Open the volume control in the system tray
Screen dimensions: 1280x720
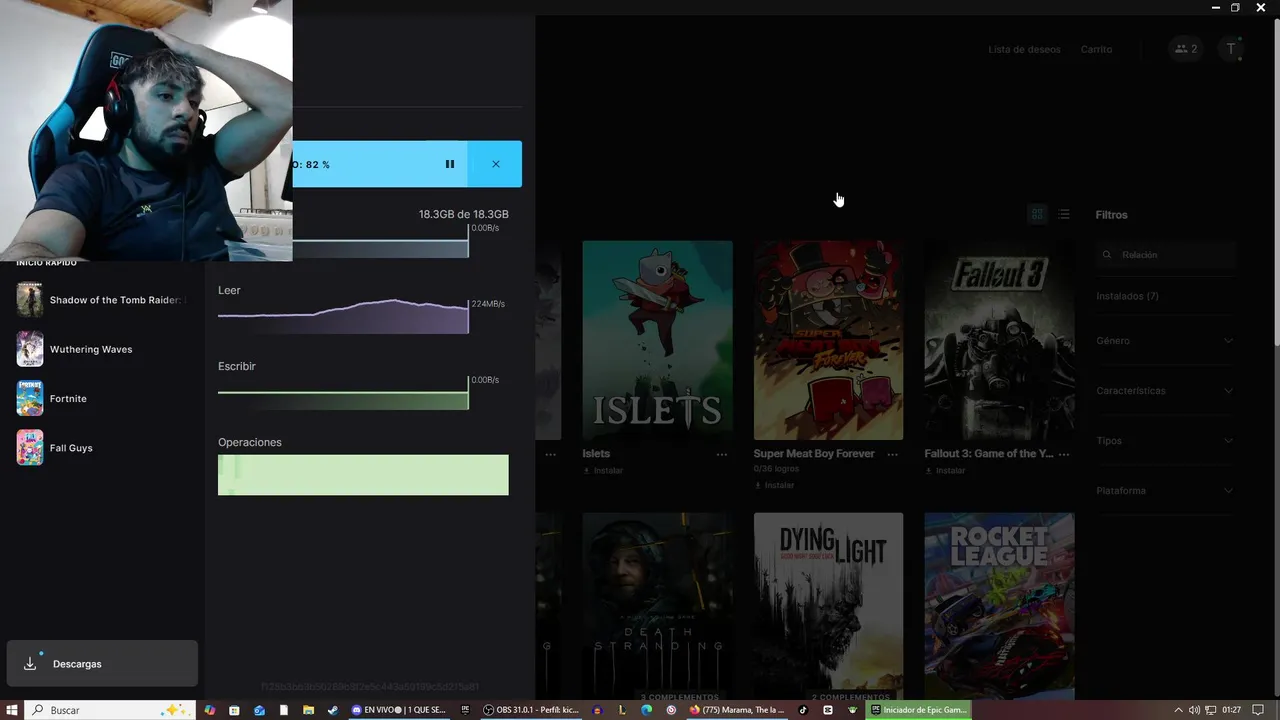pos(1194,710)
